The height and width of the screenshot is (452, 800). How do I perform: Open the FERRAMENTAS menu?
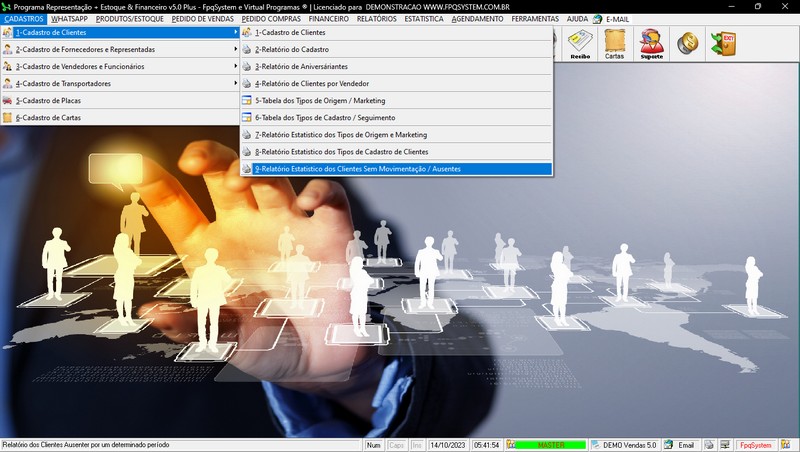(x=535, y=19)
